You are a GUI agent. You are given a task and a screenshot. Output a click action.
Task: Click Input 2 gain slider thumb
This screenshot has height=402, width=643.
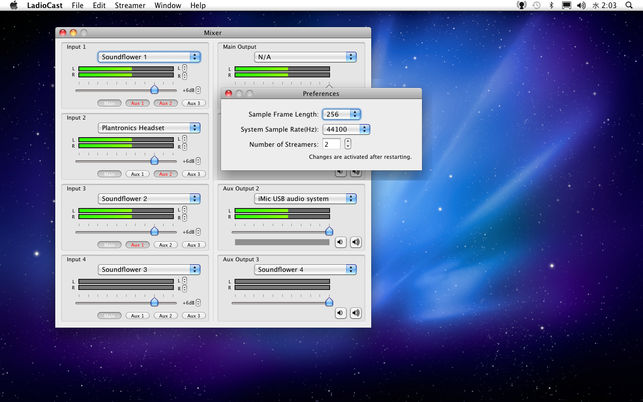(154, 160)
